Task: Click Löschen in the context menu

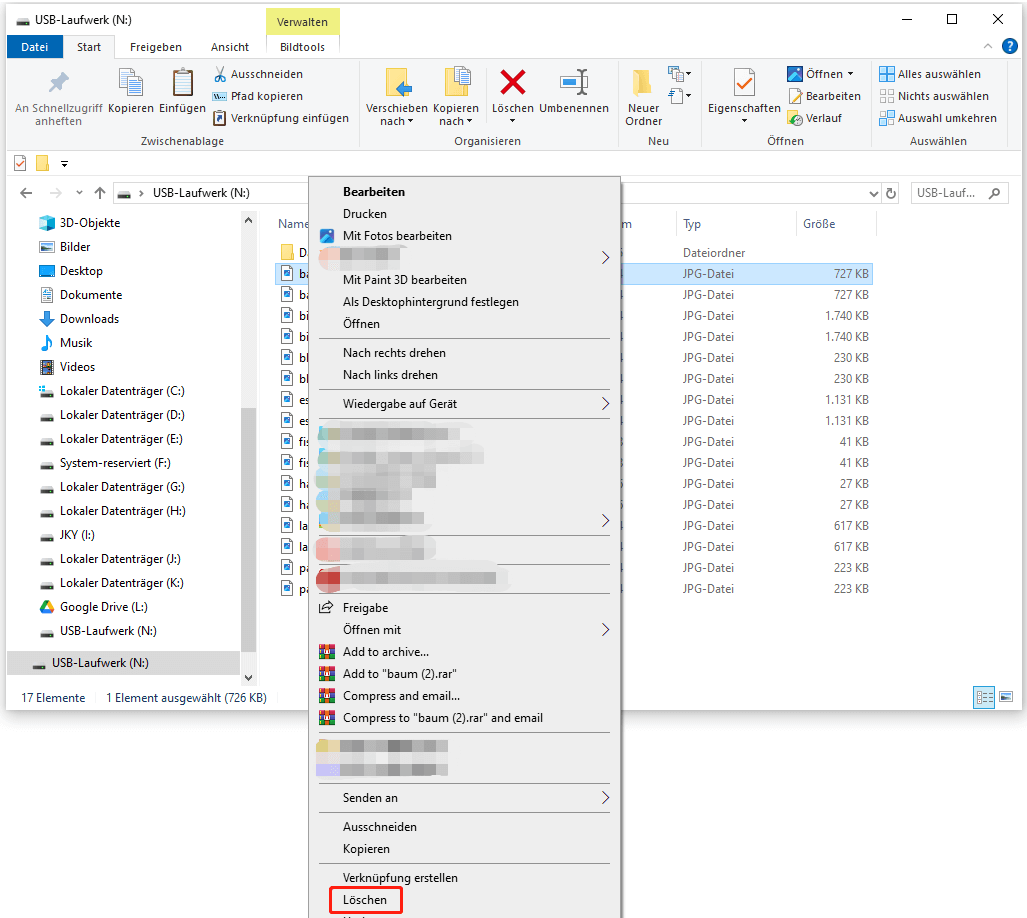Action: pyautogui.click(x=365, y=900)
